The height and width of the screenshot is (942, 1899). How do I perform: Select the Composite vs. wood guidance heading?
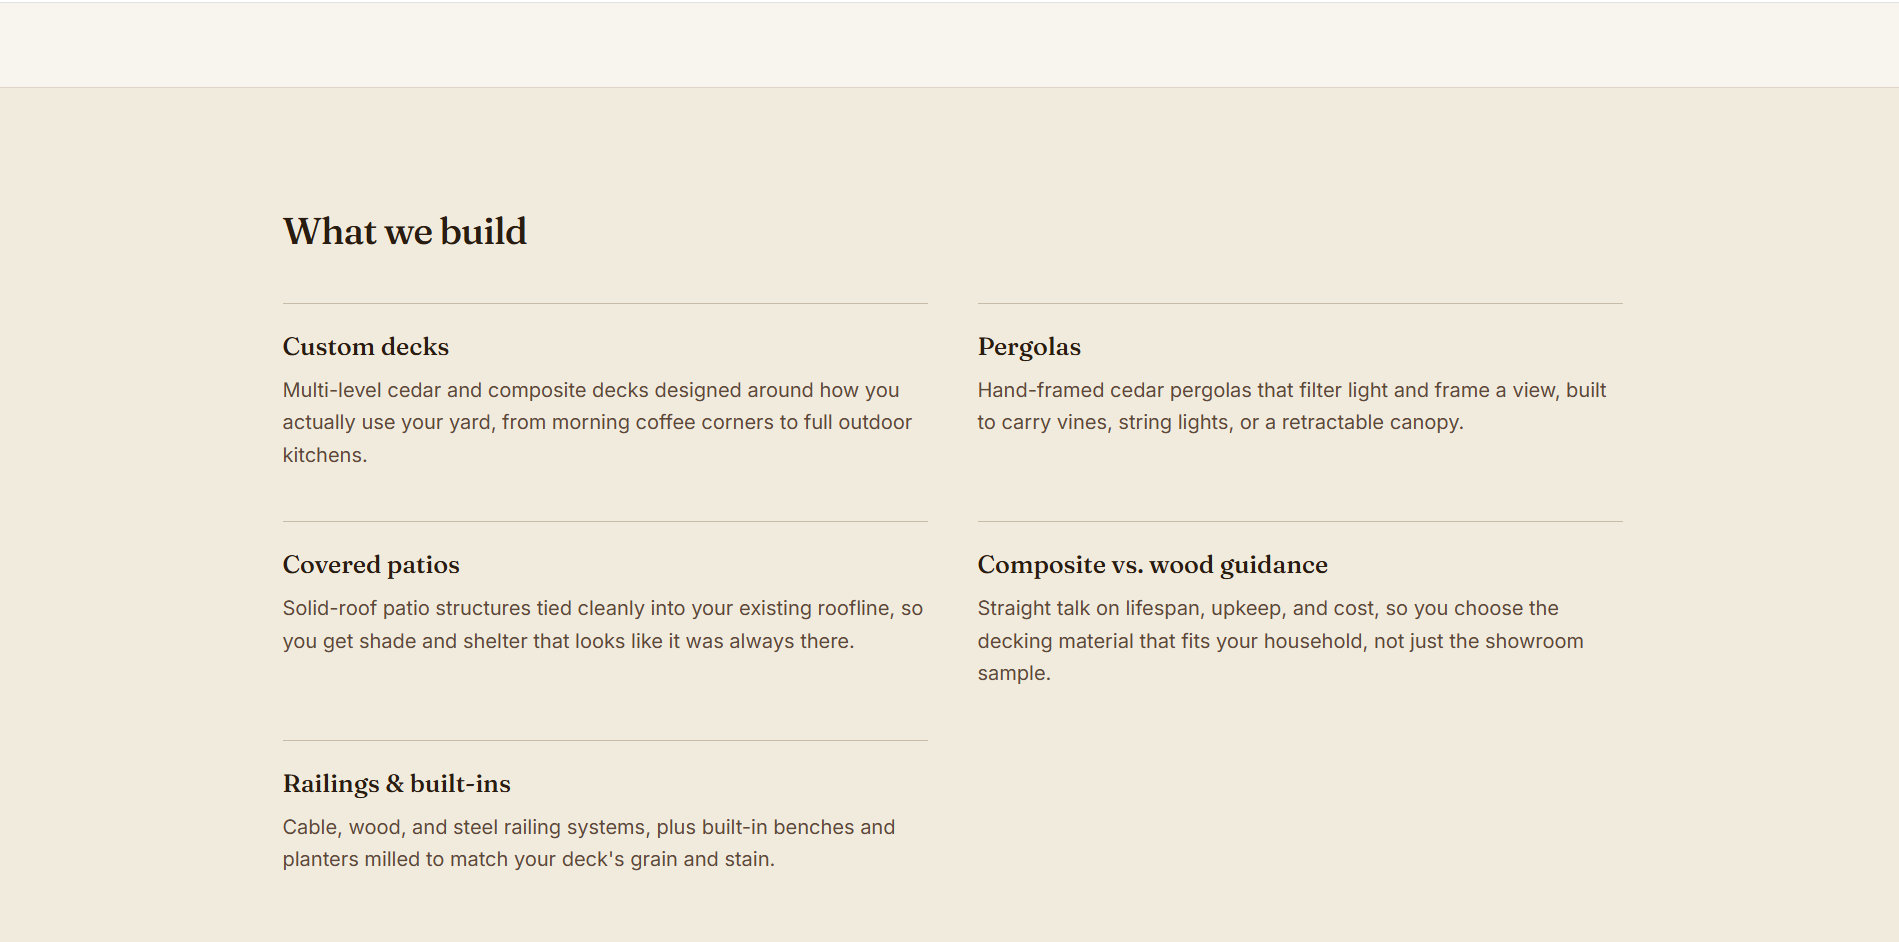click(x=1152, y=565)
